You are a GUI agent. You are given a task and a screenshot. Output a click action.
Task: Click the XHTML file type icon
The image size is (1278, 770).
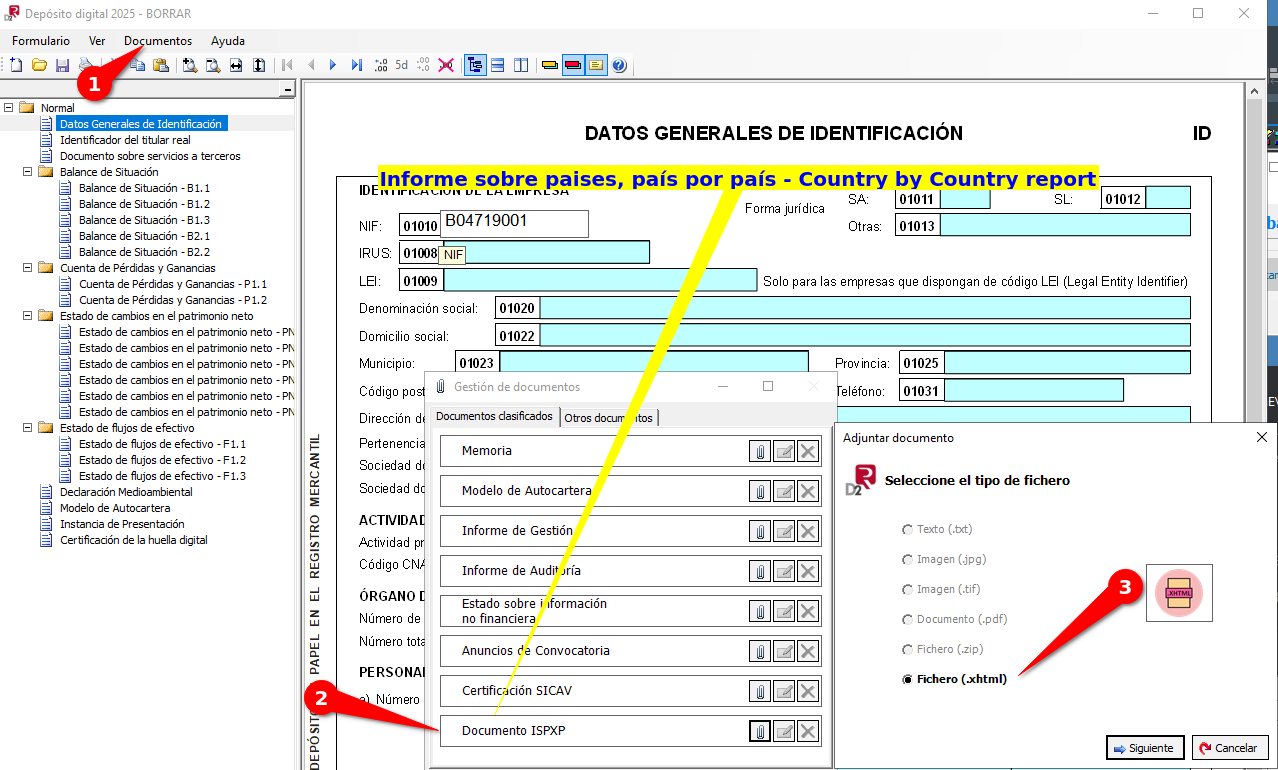[1179, 593]
